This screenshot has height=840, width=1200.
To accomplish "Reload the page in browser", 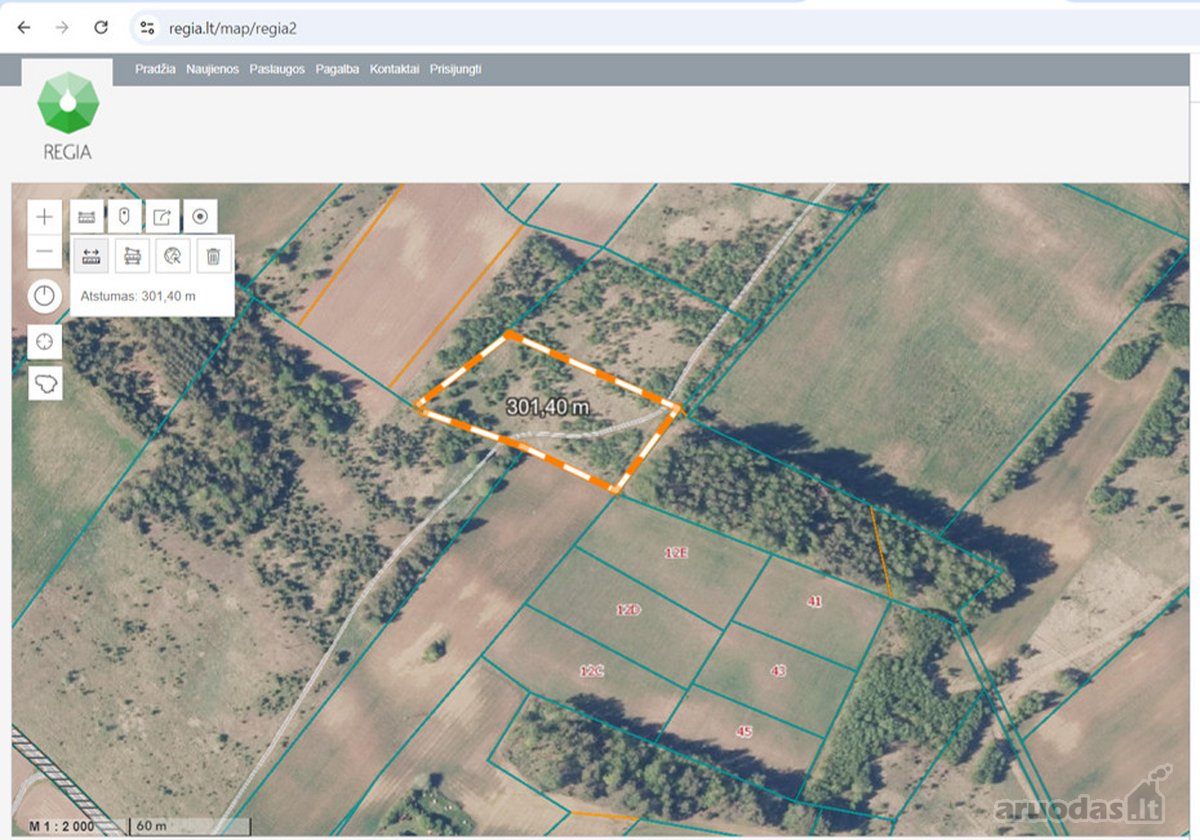I will coord(101,28).
